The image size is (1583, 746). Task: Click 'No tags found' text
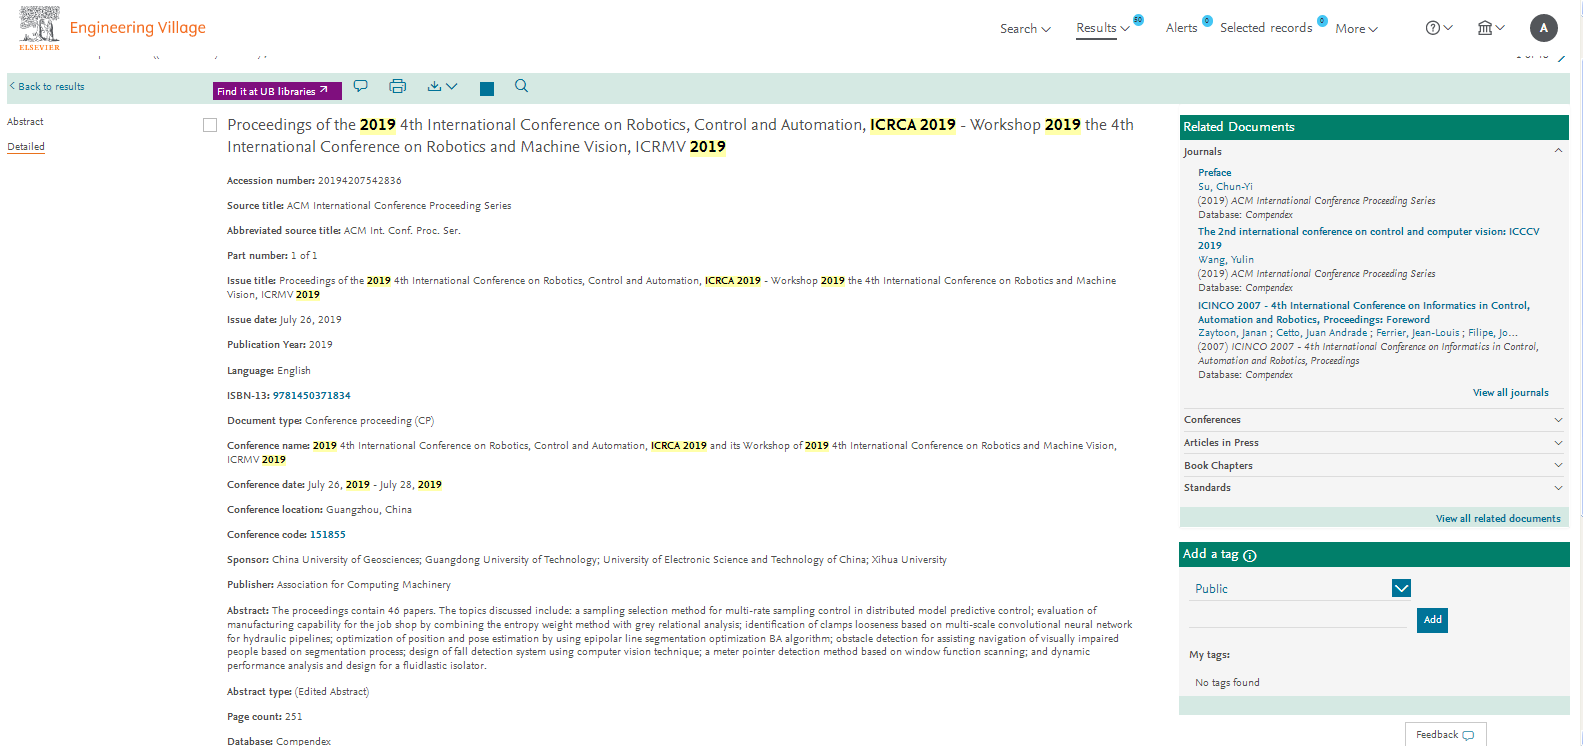click(x=1227, y=683)
